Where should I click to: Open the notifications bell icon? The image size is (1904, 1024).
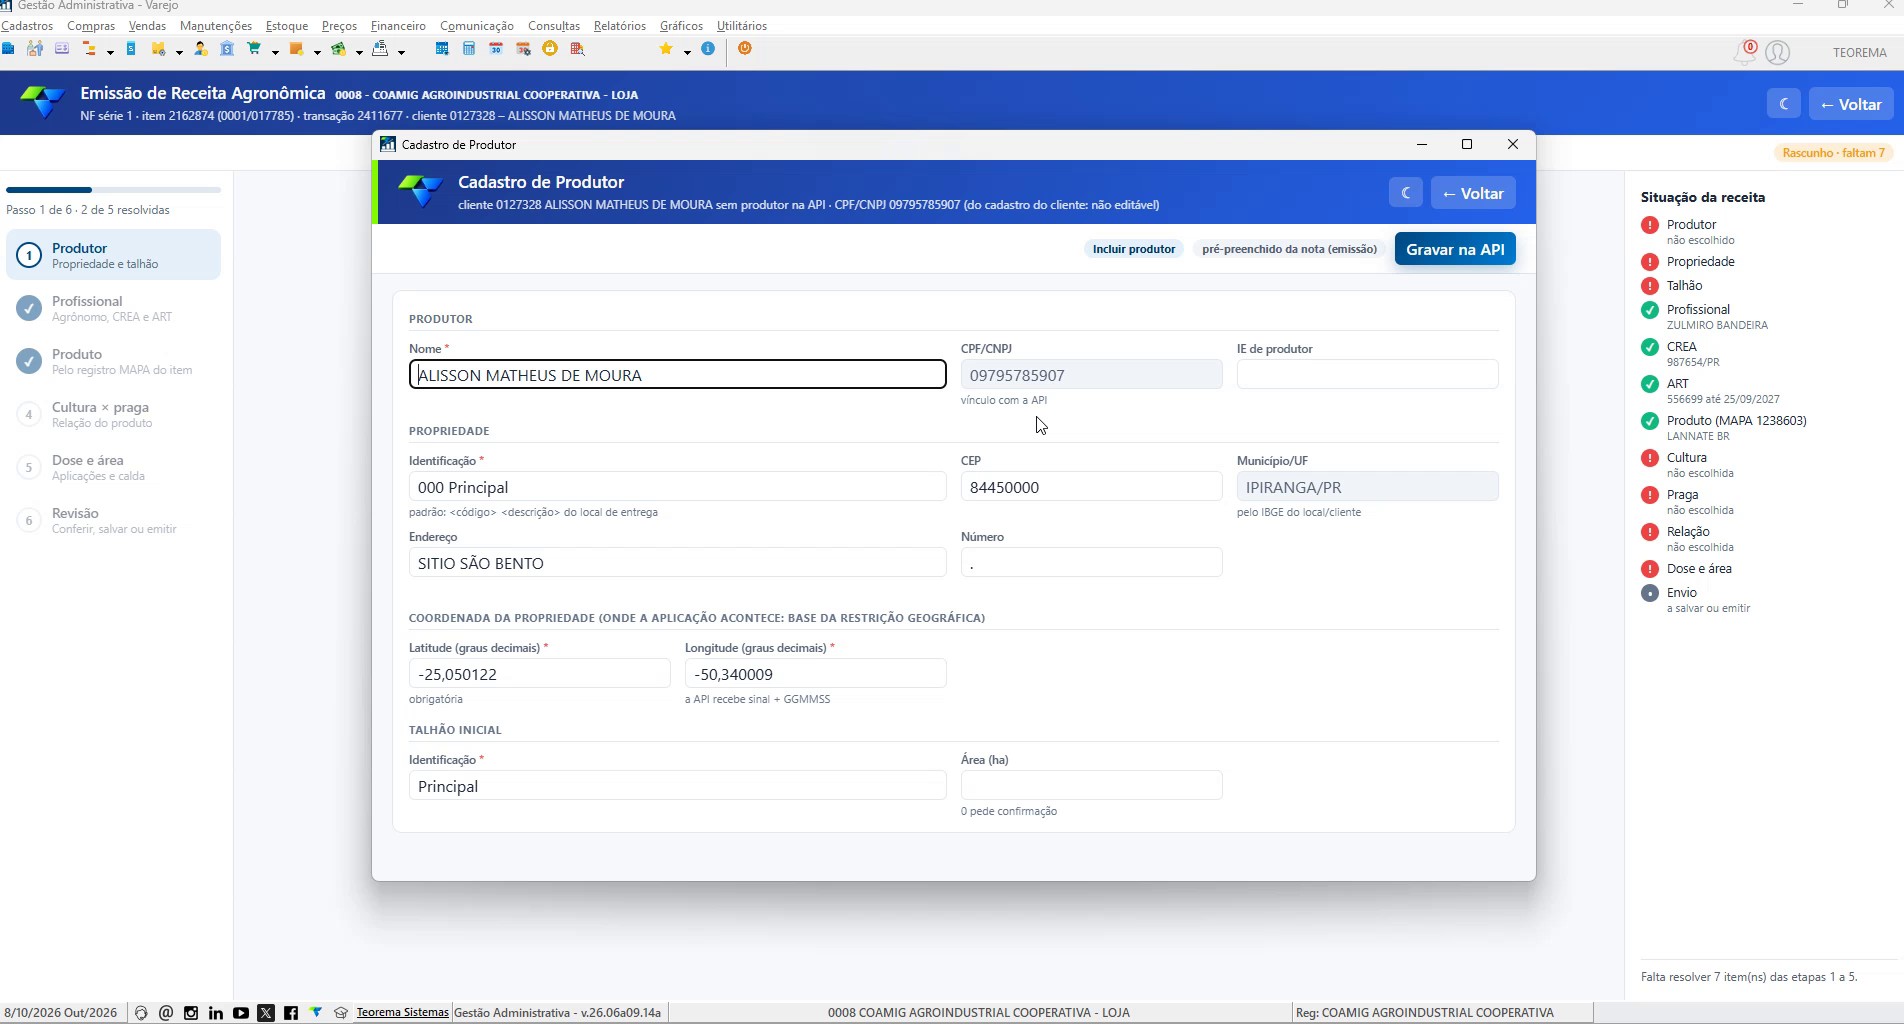[x=1745, y=52]
